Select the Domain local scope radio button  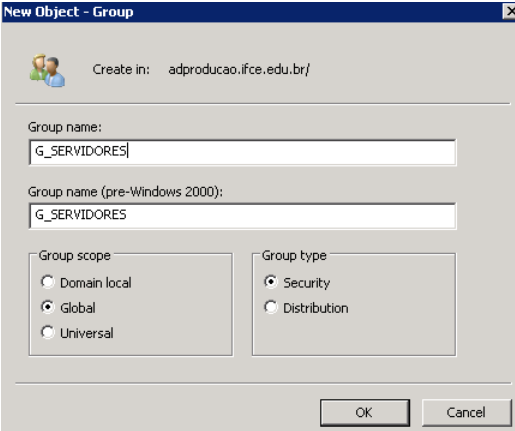click(x=48, y=282)
